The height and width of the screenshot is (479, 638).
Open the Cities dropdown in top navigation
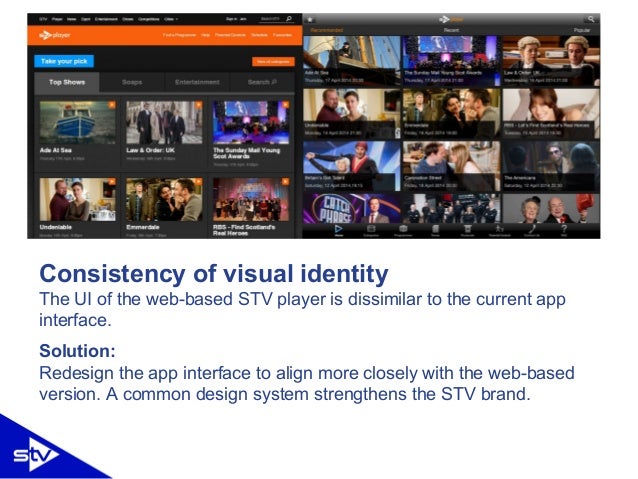pyautogui.click(x=171, y=19)
